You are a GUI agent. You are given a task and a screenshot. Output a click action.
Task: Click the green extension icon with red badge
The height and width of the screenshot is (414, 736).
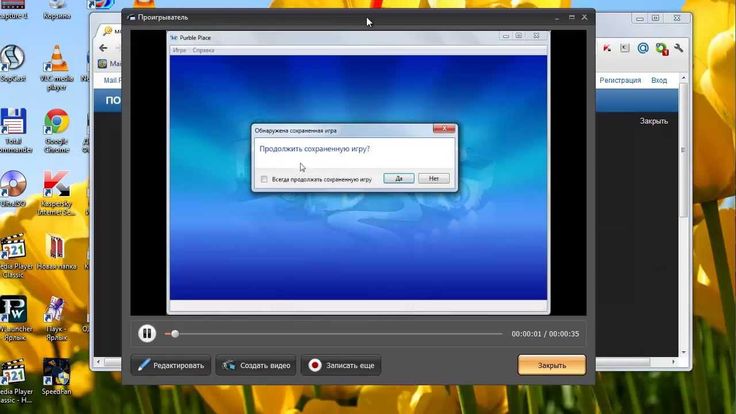pyautogui.click(x=662, y=48)
